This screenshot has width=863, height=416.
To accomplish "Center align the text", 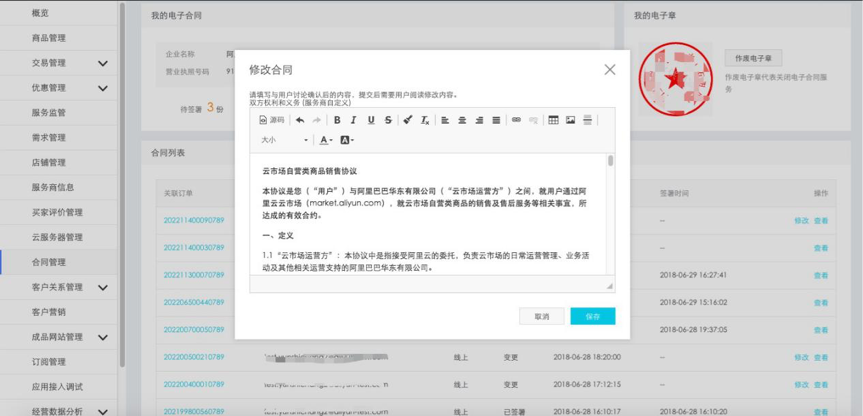I will pyautogui.click(x=462, y=120).
